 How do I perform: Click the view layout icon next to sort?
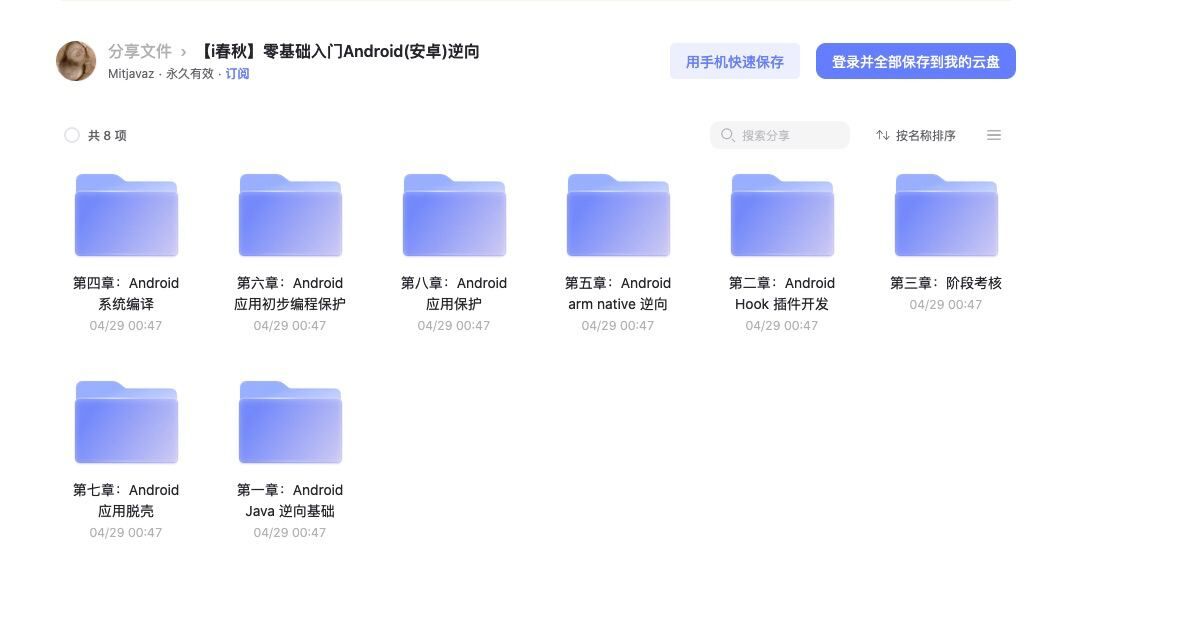(x=994, y=135)
